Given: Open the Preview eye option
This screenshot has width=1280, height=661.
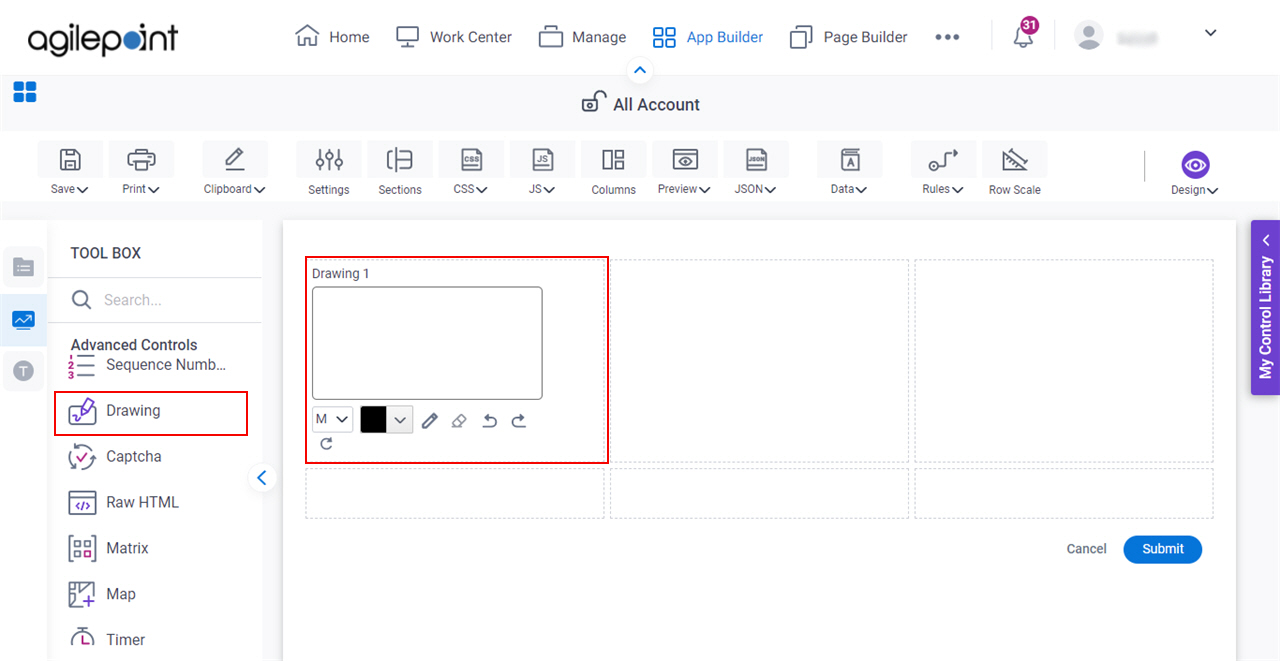Looking at the screenshot, I should point(685,168).
